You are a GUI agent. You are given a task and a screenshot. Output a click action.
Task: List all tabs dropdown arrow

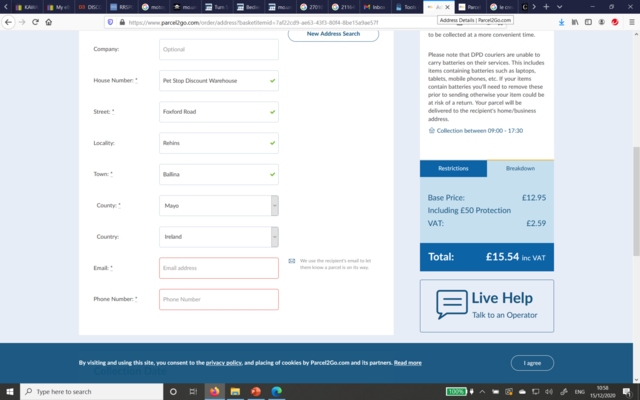[x=560, y=7]
